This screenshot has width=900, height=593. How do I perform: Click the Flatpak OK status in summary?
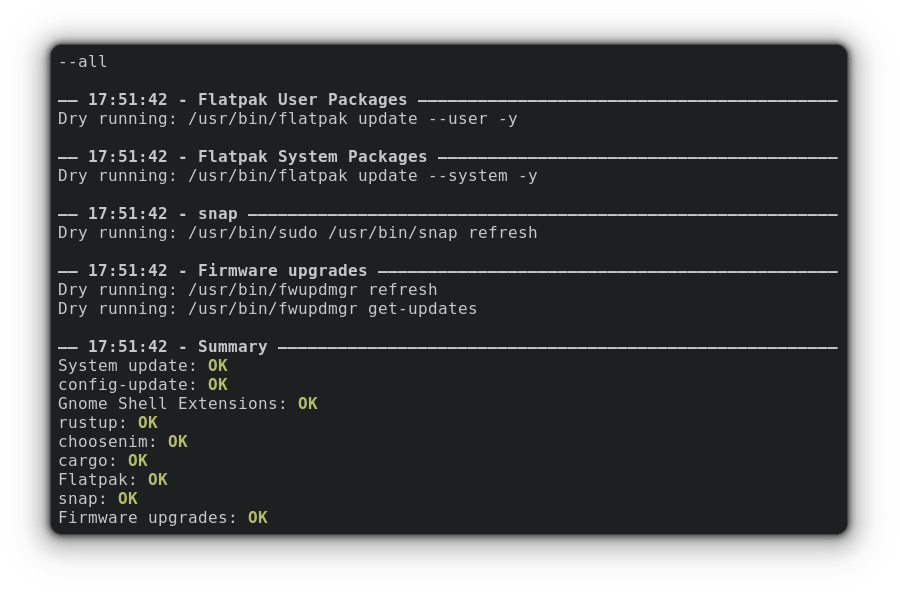tap(158, 480)
